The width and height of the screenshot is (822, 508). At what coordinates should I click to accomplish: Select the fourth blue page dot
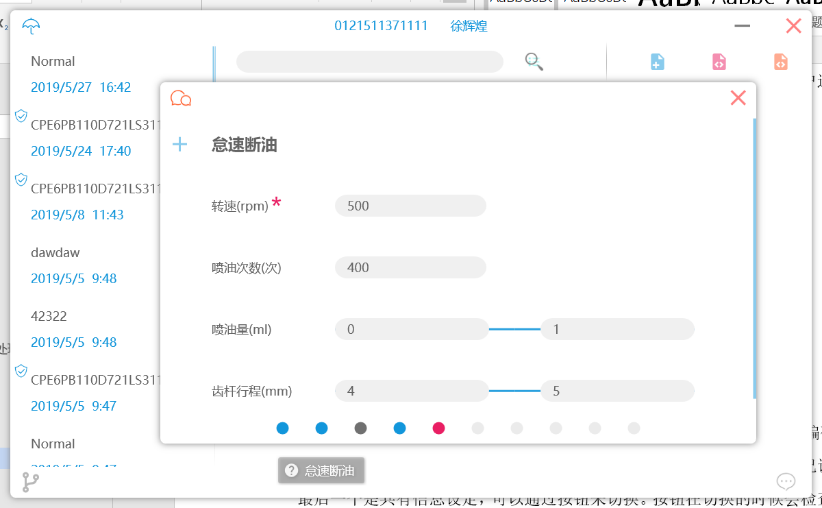click(399, 428)
